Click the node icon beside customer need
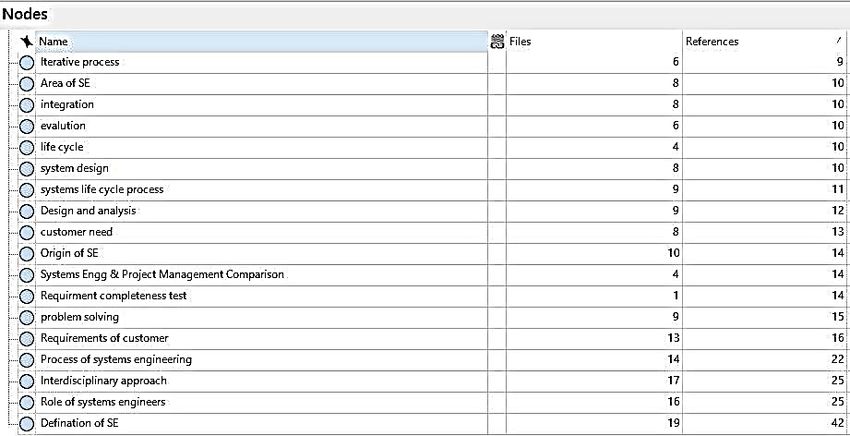The image size is (850, 436). click(x=27, y=233)
